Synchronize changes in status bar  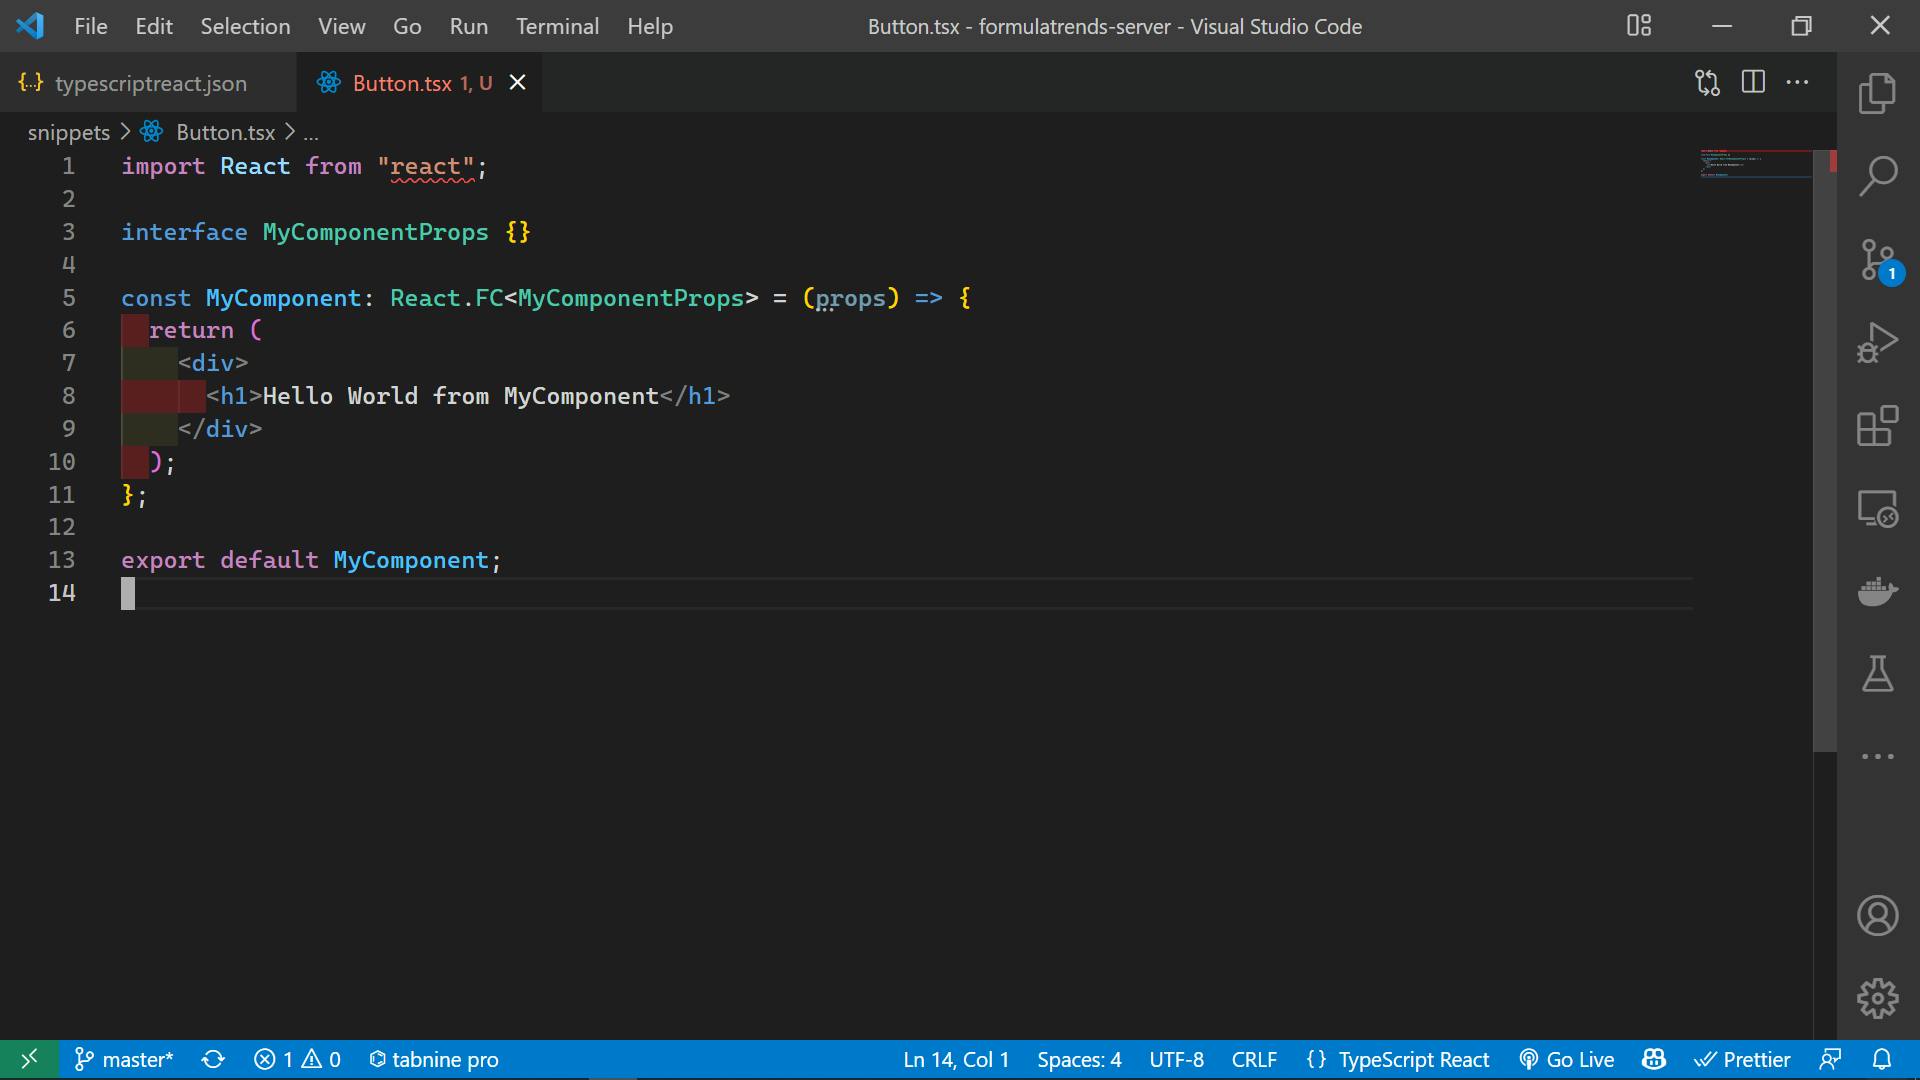[x=213, y=1059]
